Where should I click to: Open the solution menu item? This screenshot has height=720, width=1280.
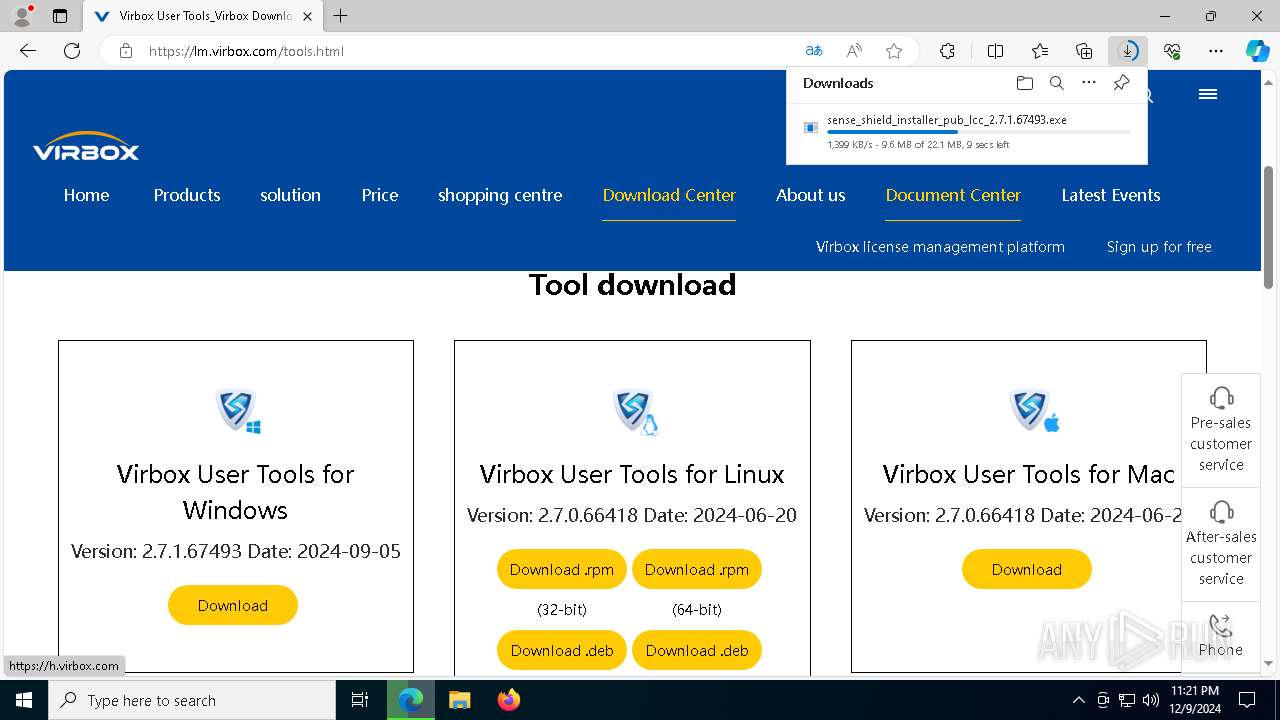point(290,195)
